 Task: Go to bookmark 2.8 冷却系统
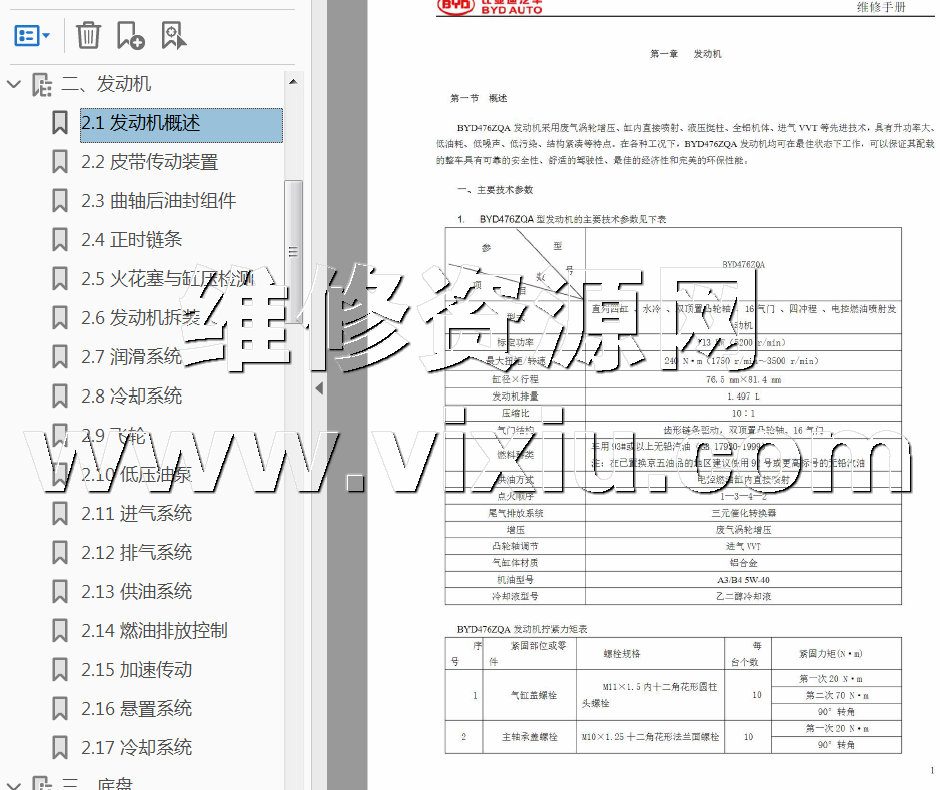pyautogui.click(x=131, y=396)
